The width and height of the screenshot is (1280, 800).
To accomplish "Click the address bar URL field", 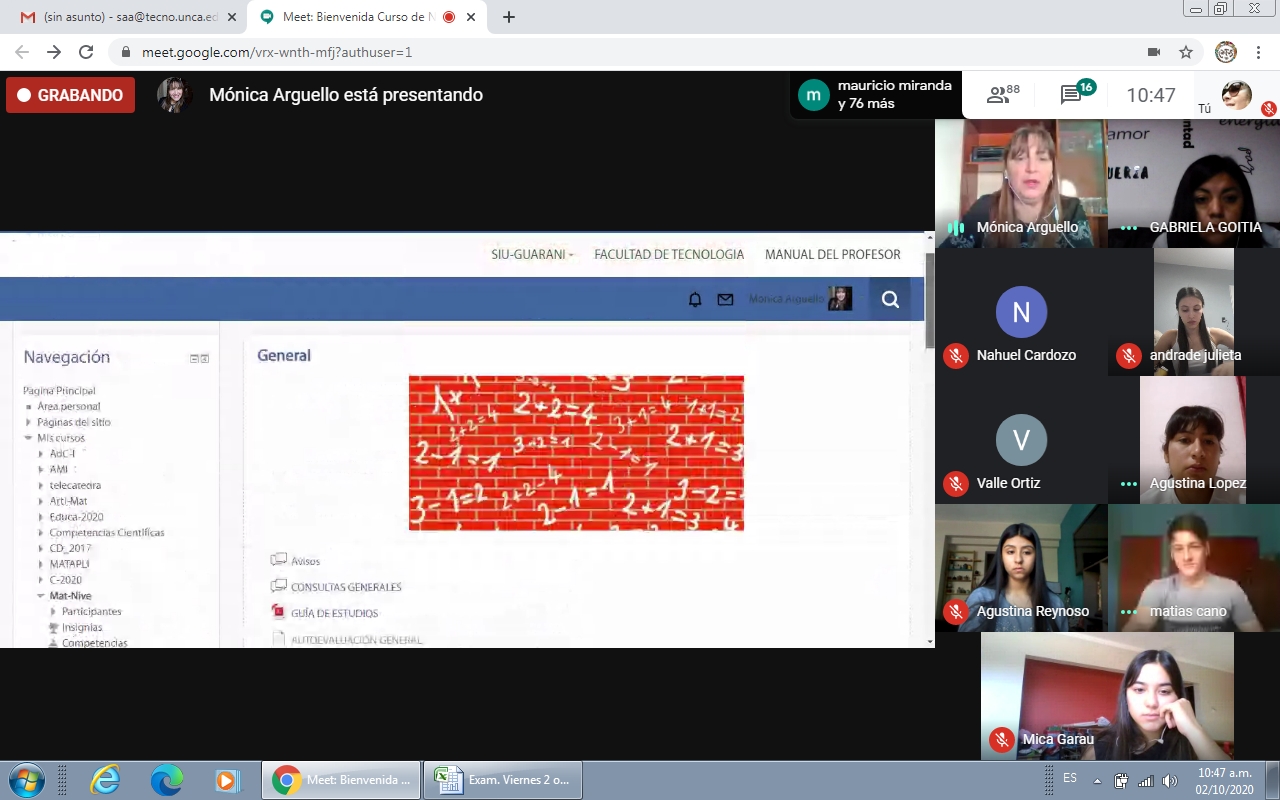I will click(x=600, y=52).
